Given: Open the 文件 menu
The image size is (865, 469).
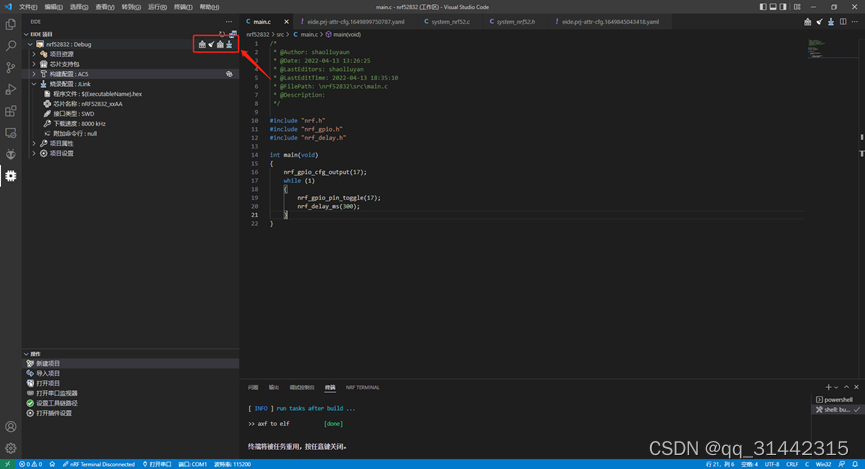Looking at the screenshot, I should tap(28, 7).
